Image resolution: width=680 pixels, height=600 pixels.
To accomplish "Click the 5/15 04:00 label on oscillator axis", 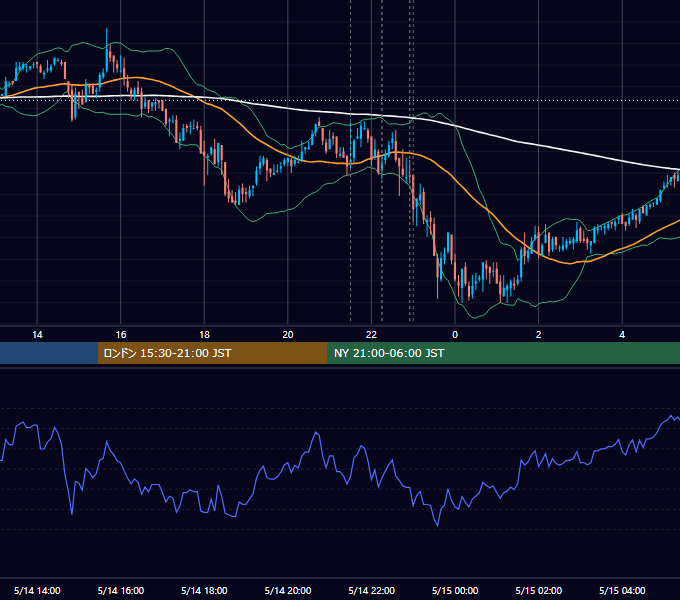I will point(622,590).
